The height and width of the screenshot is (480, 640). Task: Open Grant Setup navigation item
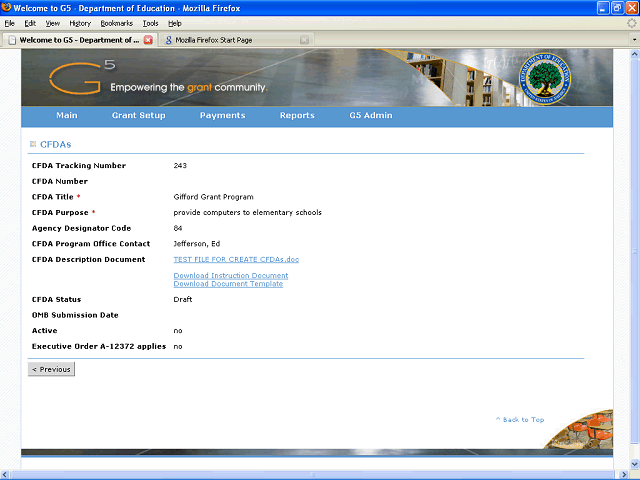pos(139,115)
